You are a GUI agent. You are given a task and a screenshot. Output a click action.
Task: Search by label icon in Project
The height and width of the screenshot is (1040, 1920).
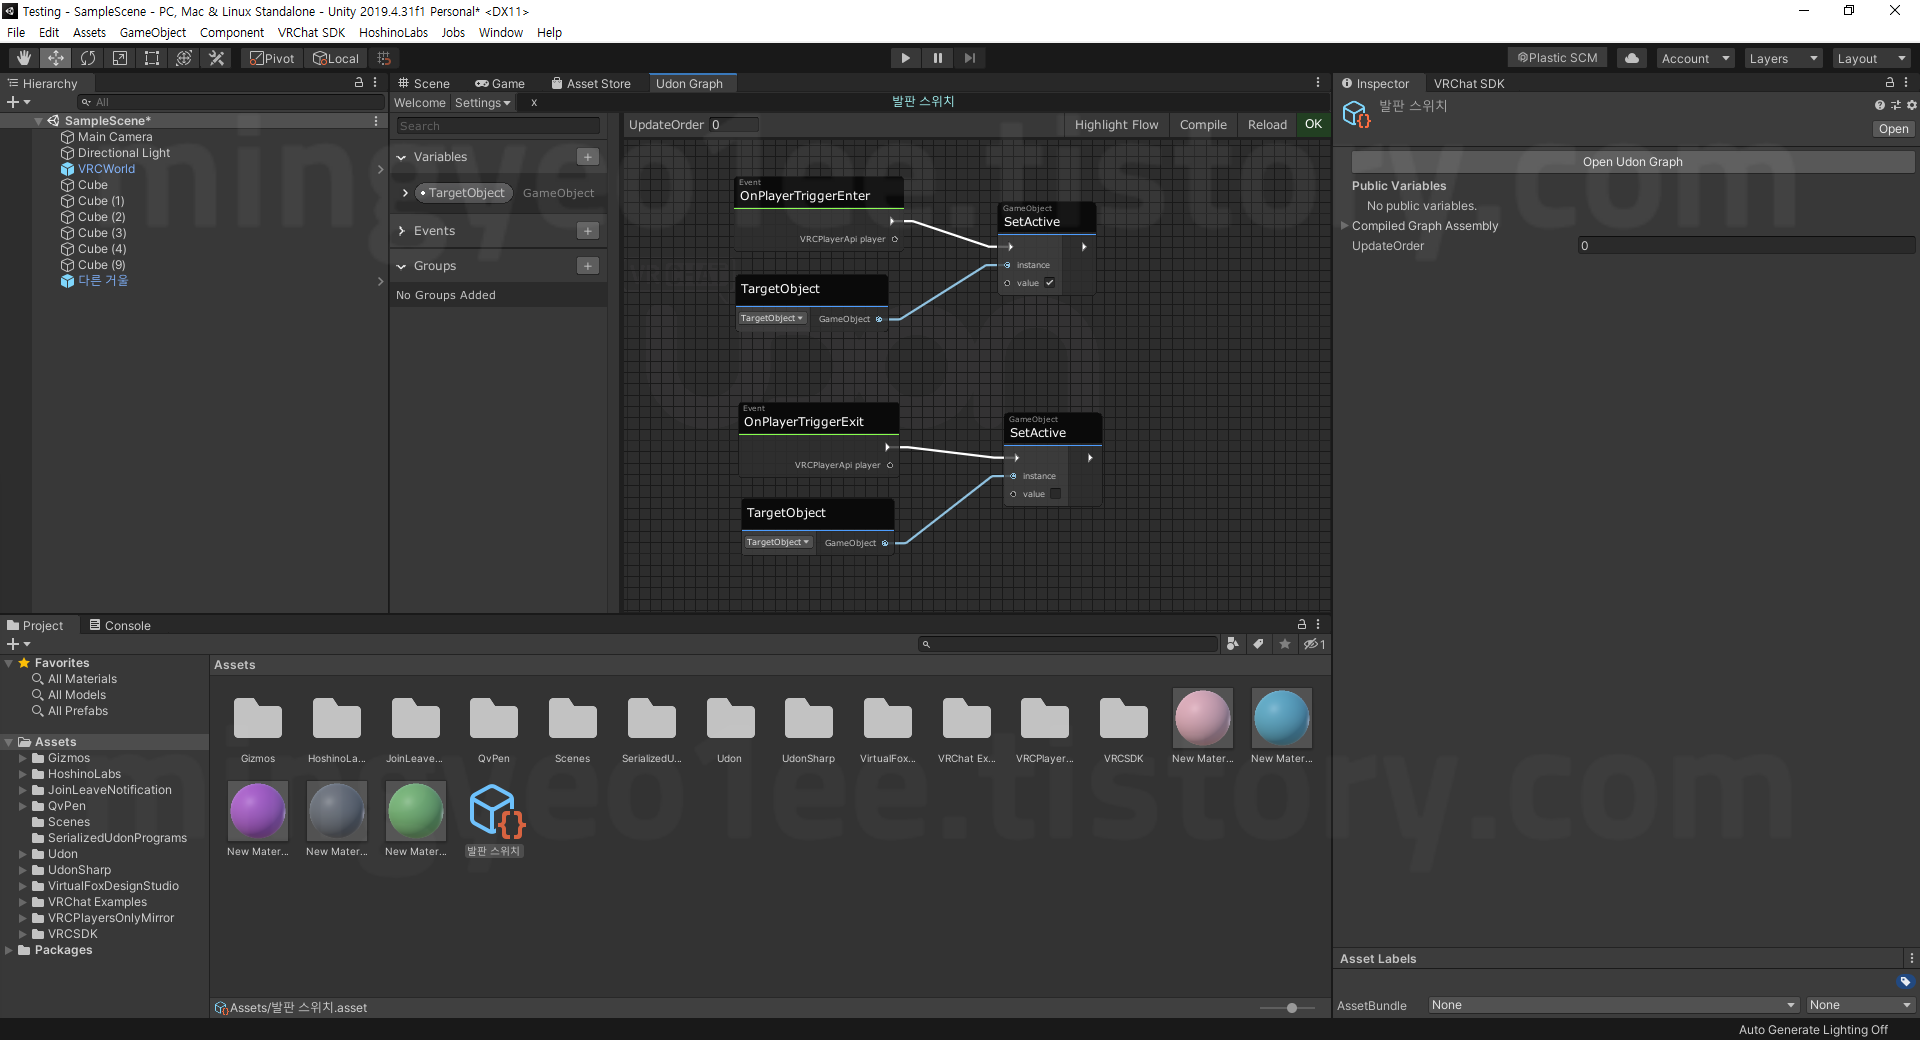[1259, 644]
